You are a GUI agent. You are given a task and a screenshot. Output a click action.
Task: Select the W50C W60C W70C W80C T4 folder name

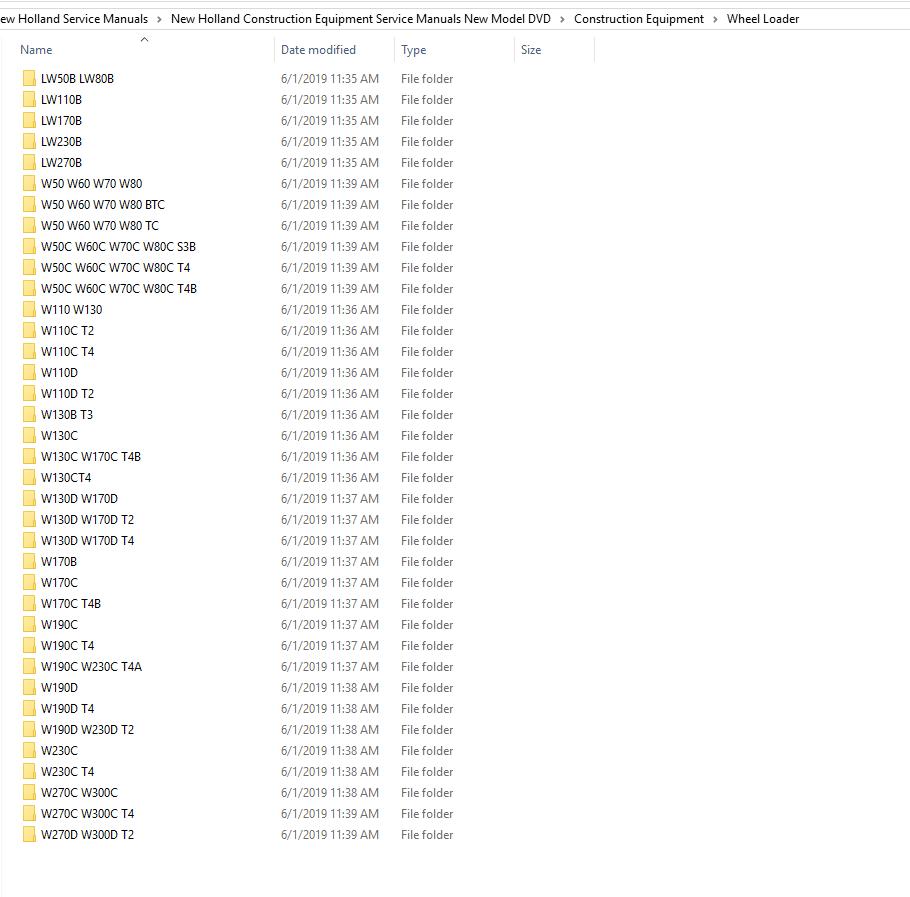(x=115, y=267)
